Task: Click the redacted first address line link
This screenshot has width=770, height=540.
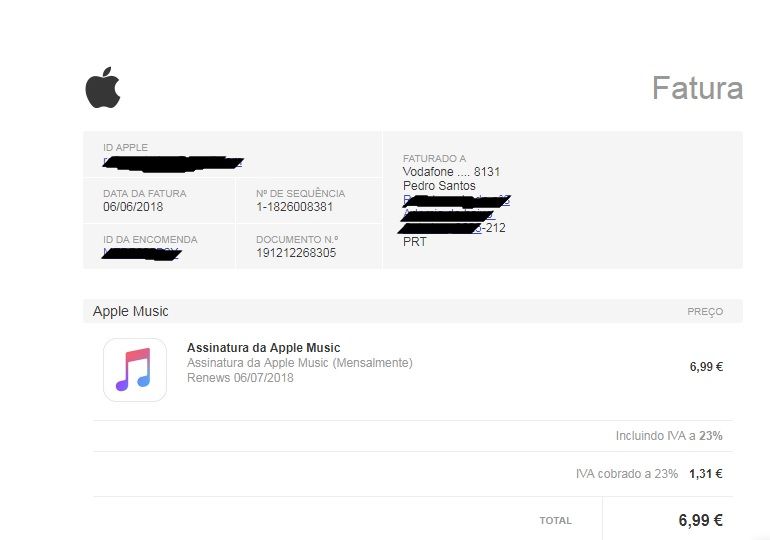Action: coord(456,200)
